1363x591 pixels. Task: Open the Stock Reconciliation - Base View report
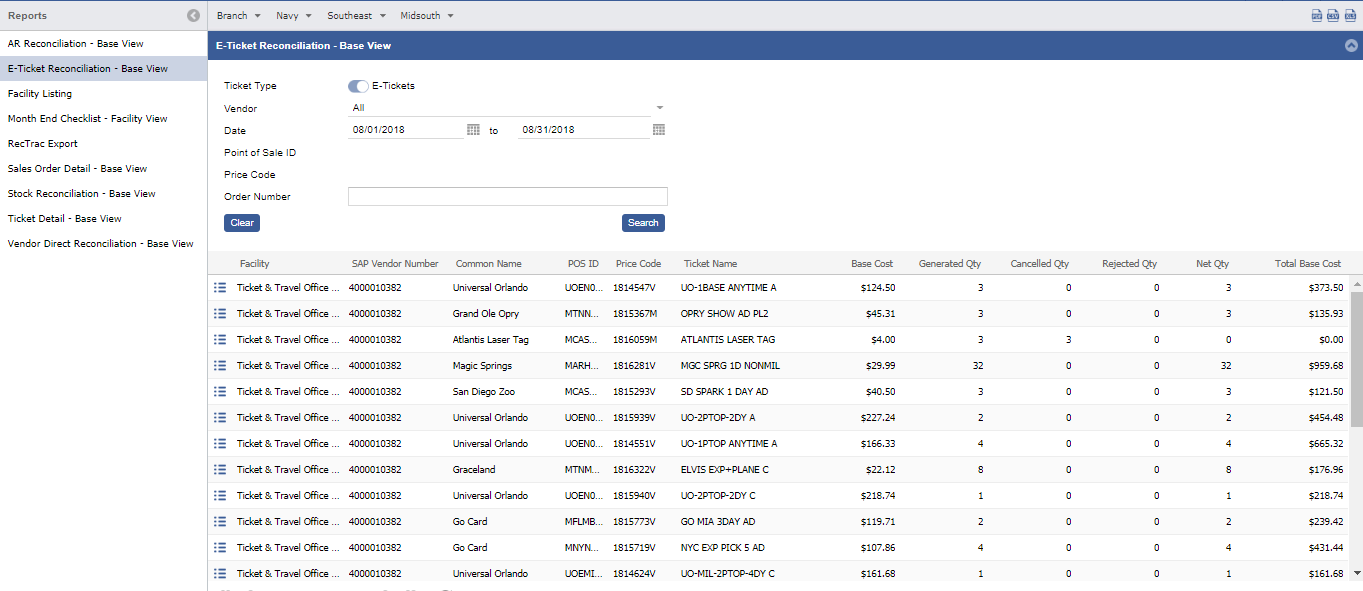click(82, 194)
